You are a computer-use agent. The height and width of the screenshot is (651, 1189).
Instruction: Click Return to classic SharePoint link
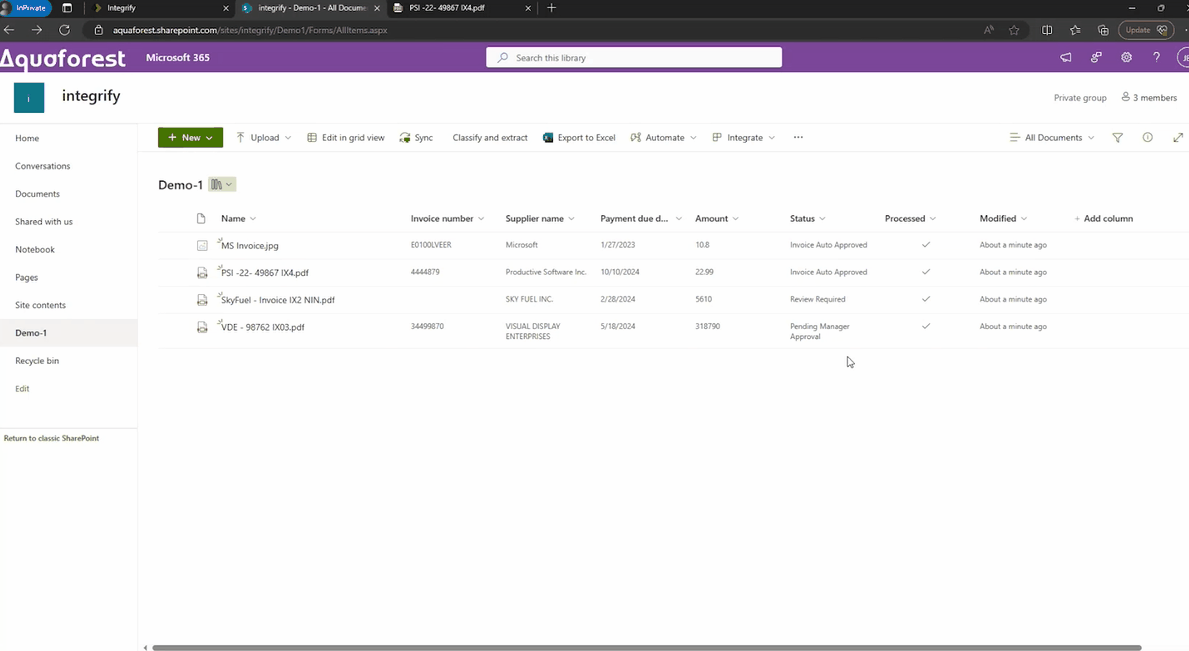click(x=51, y=438)
